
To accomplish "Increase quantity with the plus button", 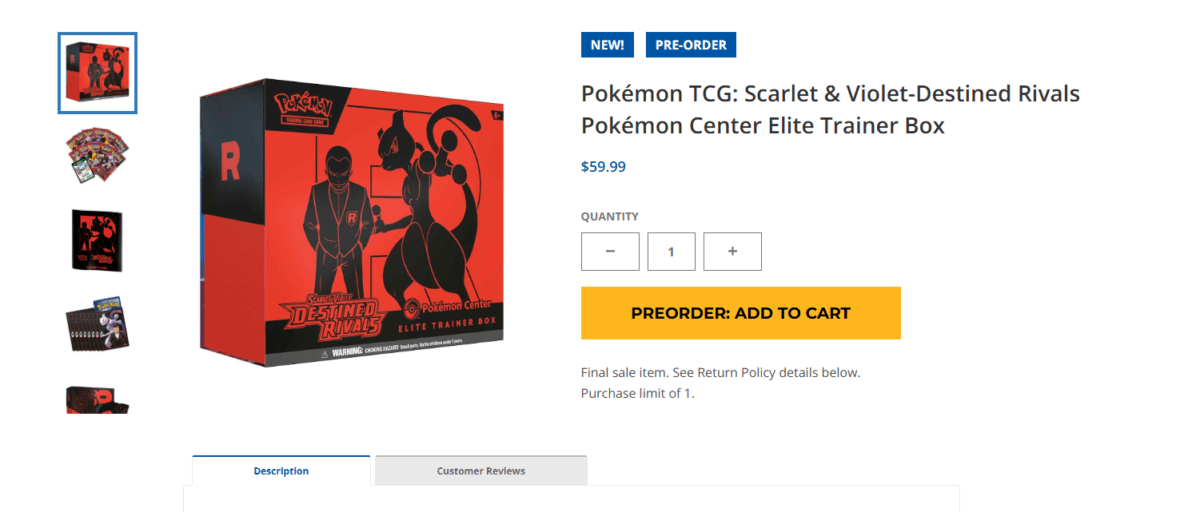I will [x=732, y=252].
